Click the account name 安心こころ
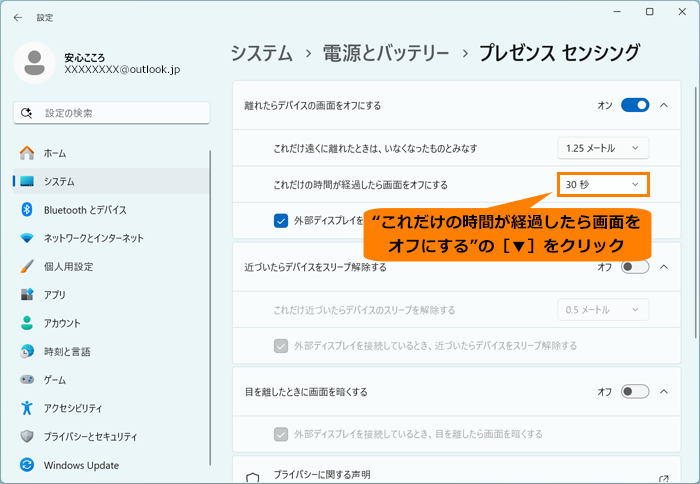This screenshot has width=700, height=484. click(x=85, y=58)
